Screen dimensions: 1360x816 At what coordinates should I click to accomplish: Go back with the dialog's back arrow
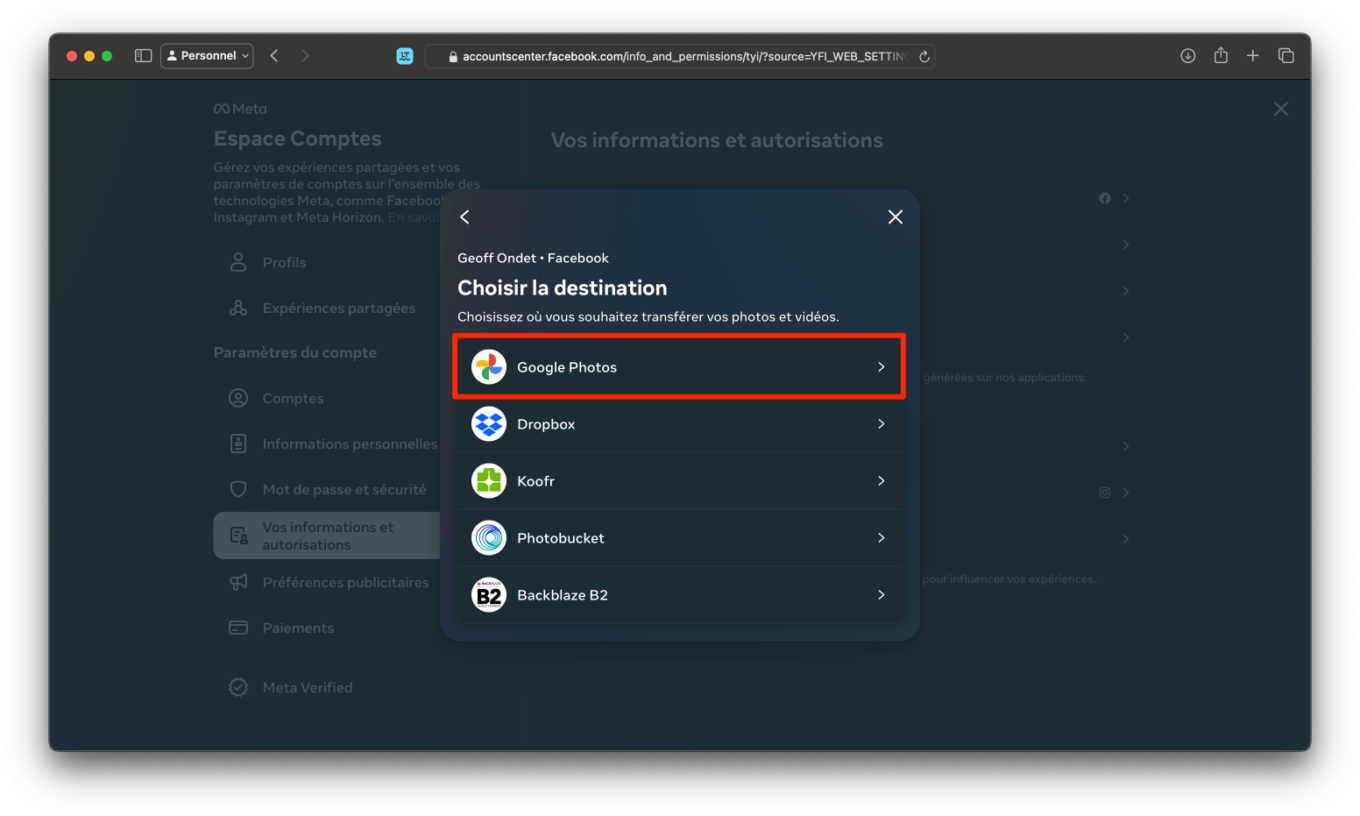[x=465, y=217]
